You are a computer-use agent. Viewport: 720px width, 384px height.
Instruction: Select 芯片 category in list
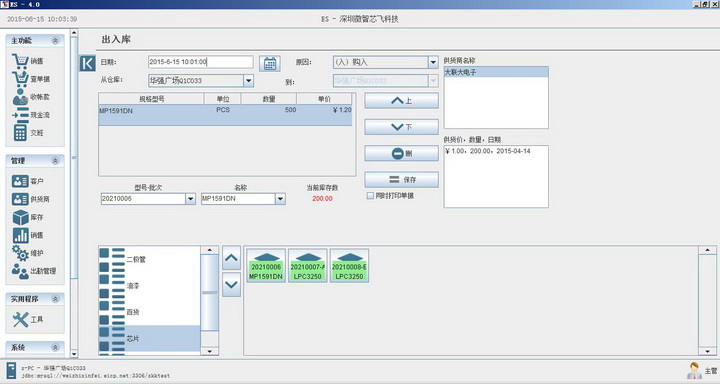coord(150,339)
